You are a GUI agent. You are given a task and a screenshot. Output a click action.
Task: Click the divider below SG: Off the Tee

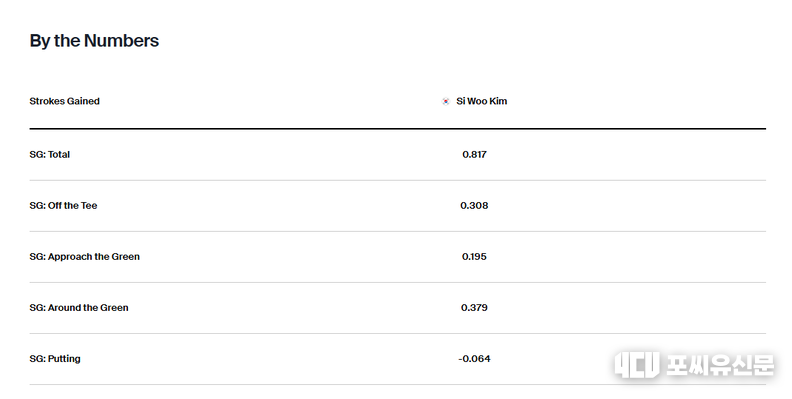pos(398,231)
